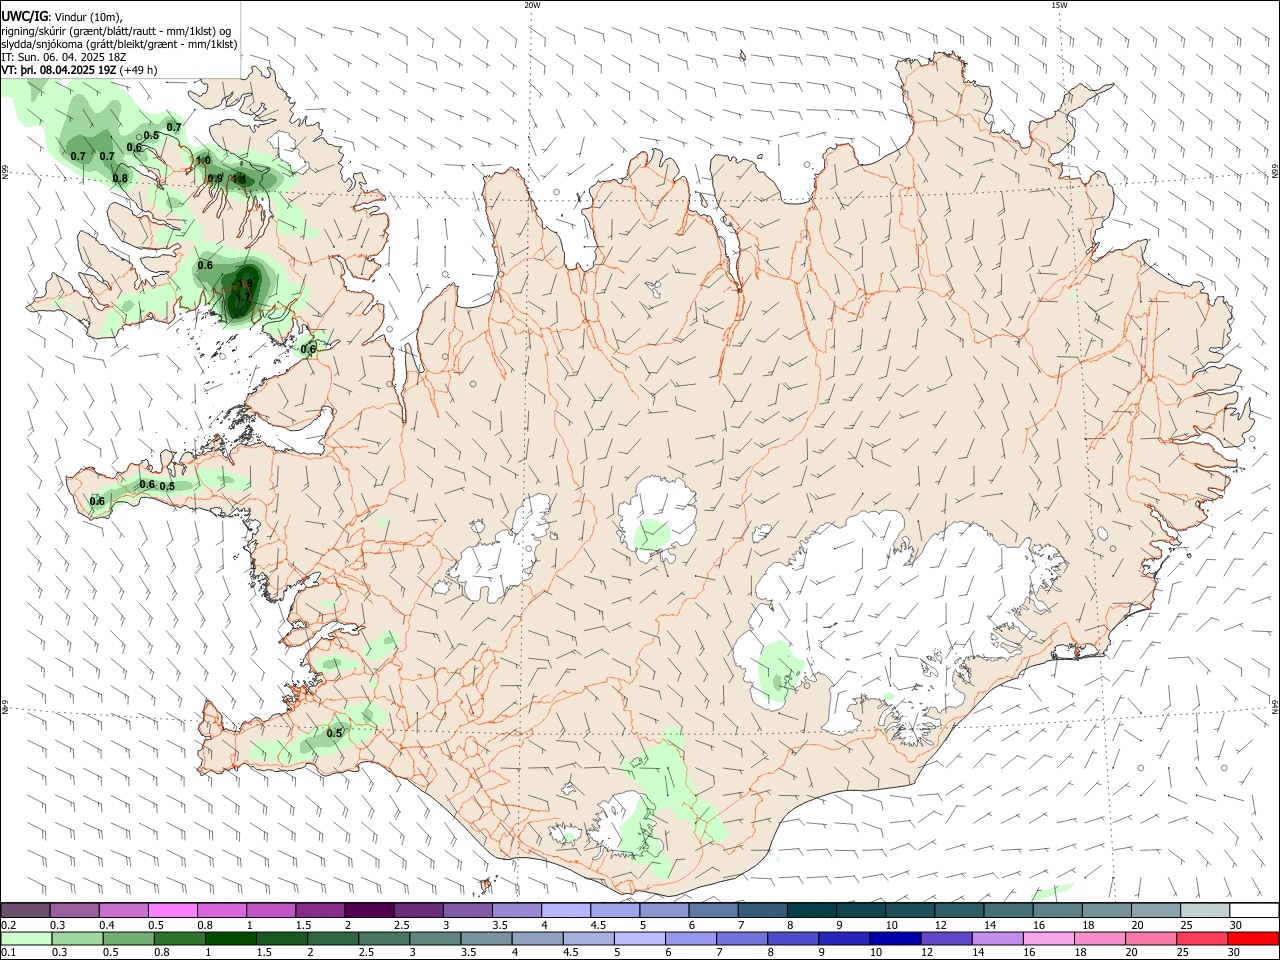Select medium green rain swatch between 0.5 and 0.8
This screenshot has height=960, width=1280.
pos(129,939)
